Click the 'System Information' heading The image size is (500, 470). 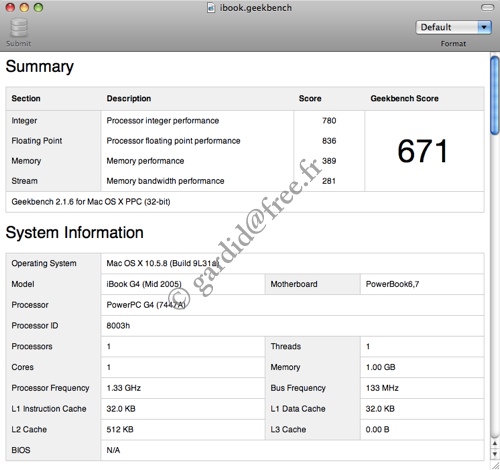(75, 233)
